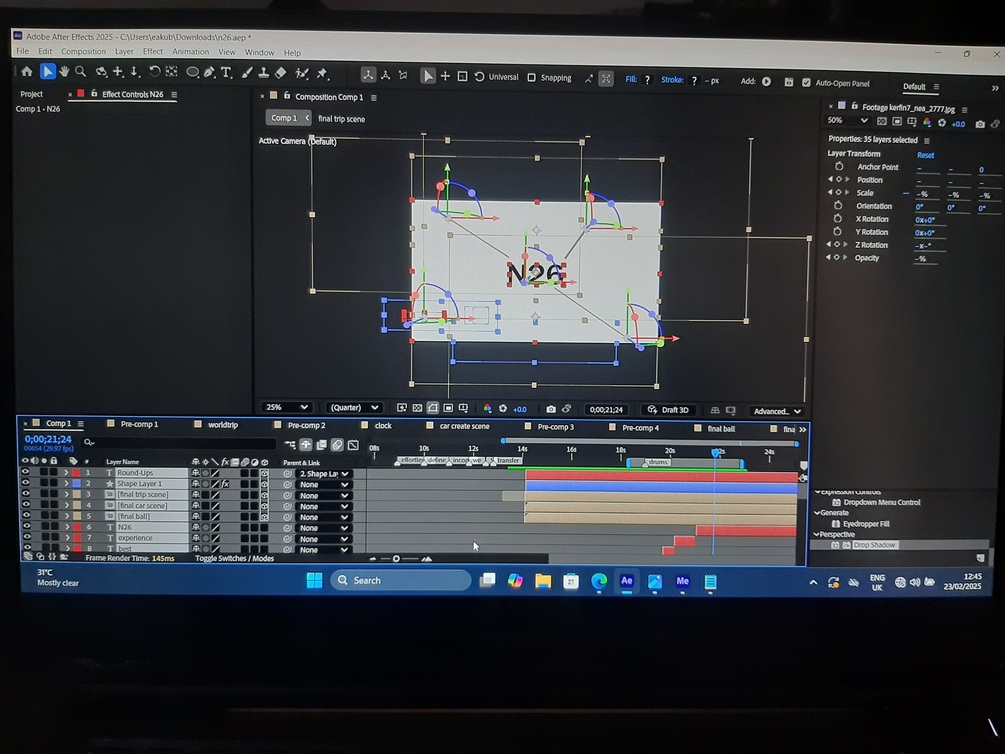This screenshot has height=754, width=1005.
Task: Open the Composition menu
Action: (x=84, y=51)
